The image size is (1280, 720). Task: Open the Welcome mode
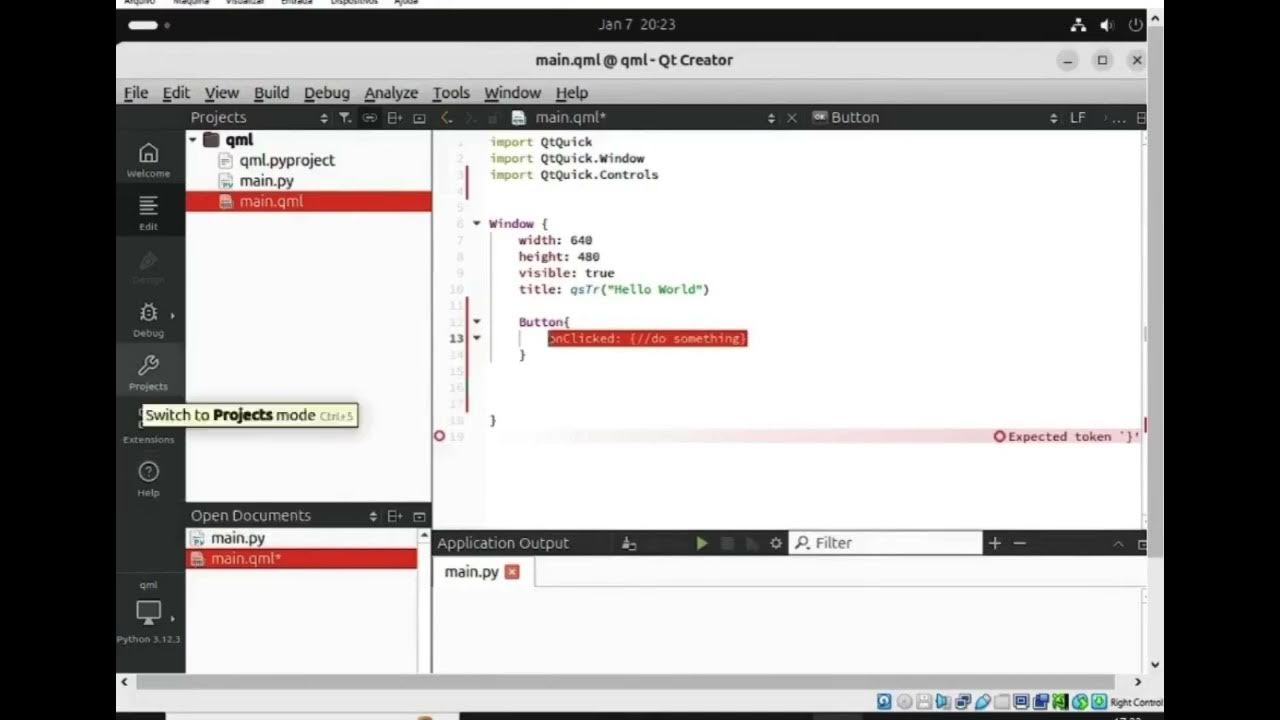148,159
